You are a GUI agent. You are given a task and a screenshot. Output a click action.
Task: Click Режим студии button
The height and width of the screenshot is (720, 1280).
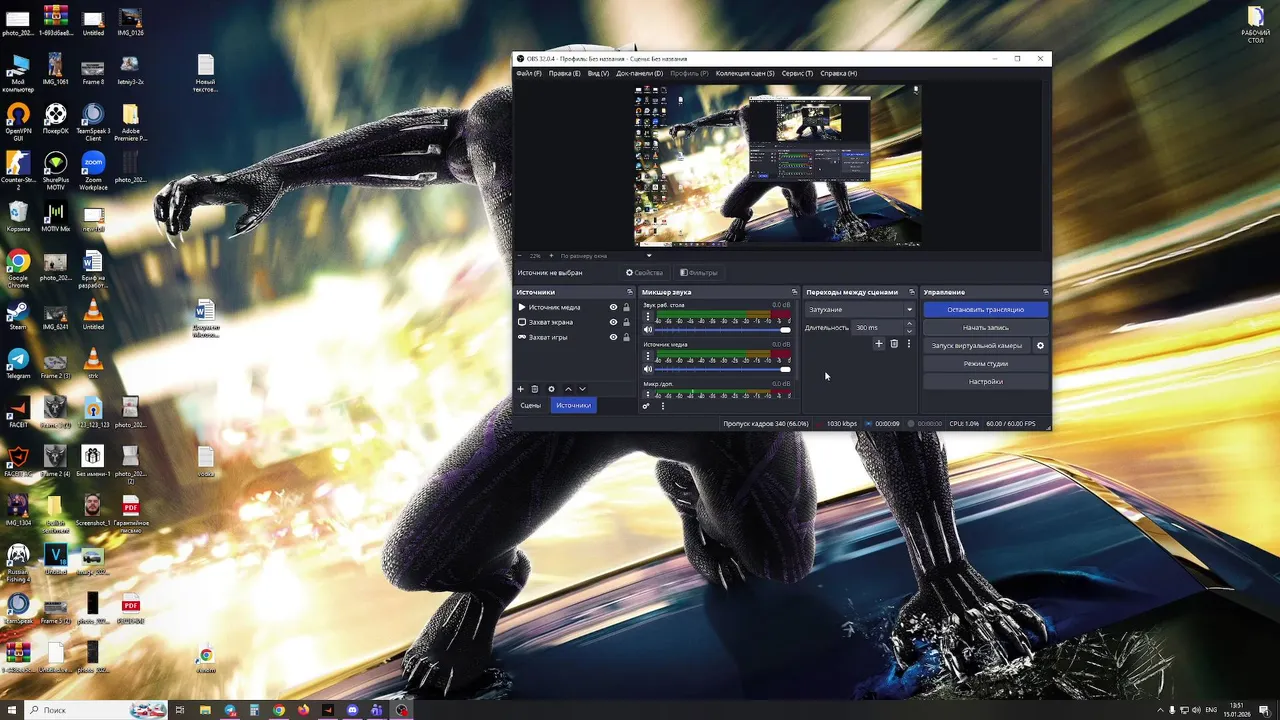coord(985,364)
